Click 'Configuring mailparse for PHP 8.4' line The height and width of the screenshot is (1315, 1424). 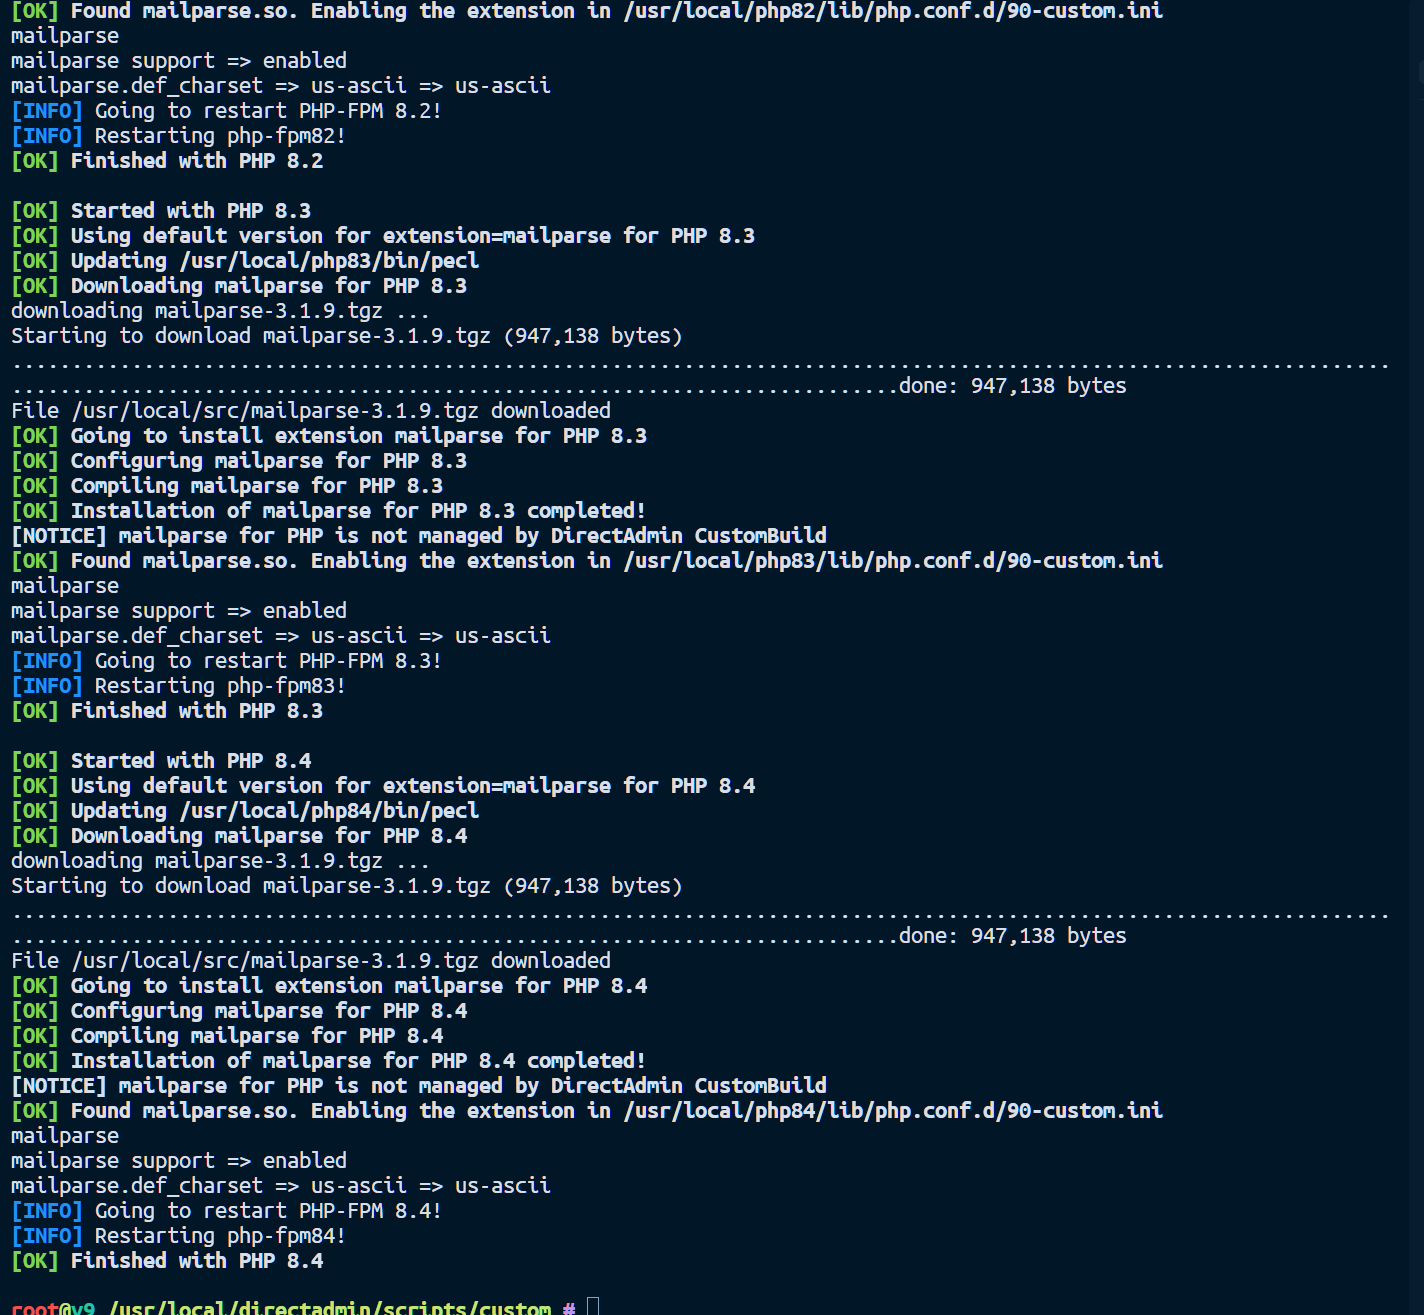coord(268,1011)
